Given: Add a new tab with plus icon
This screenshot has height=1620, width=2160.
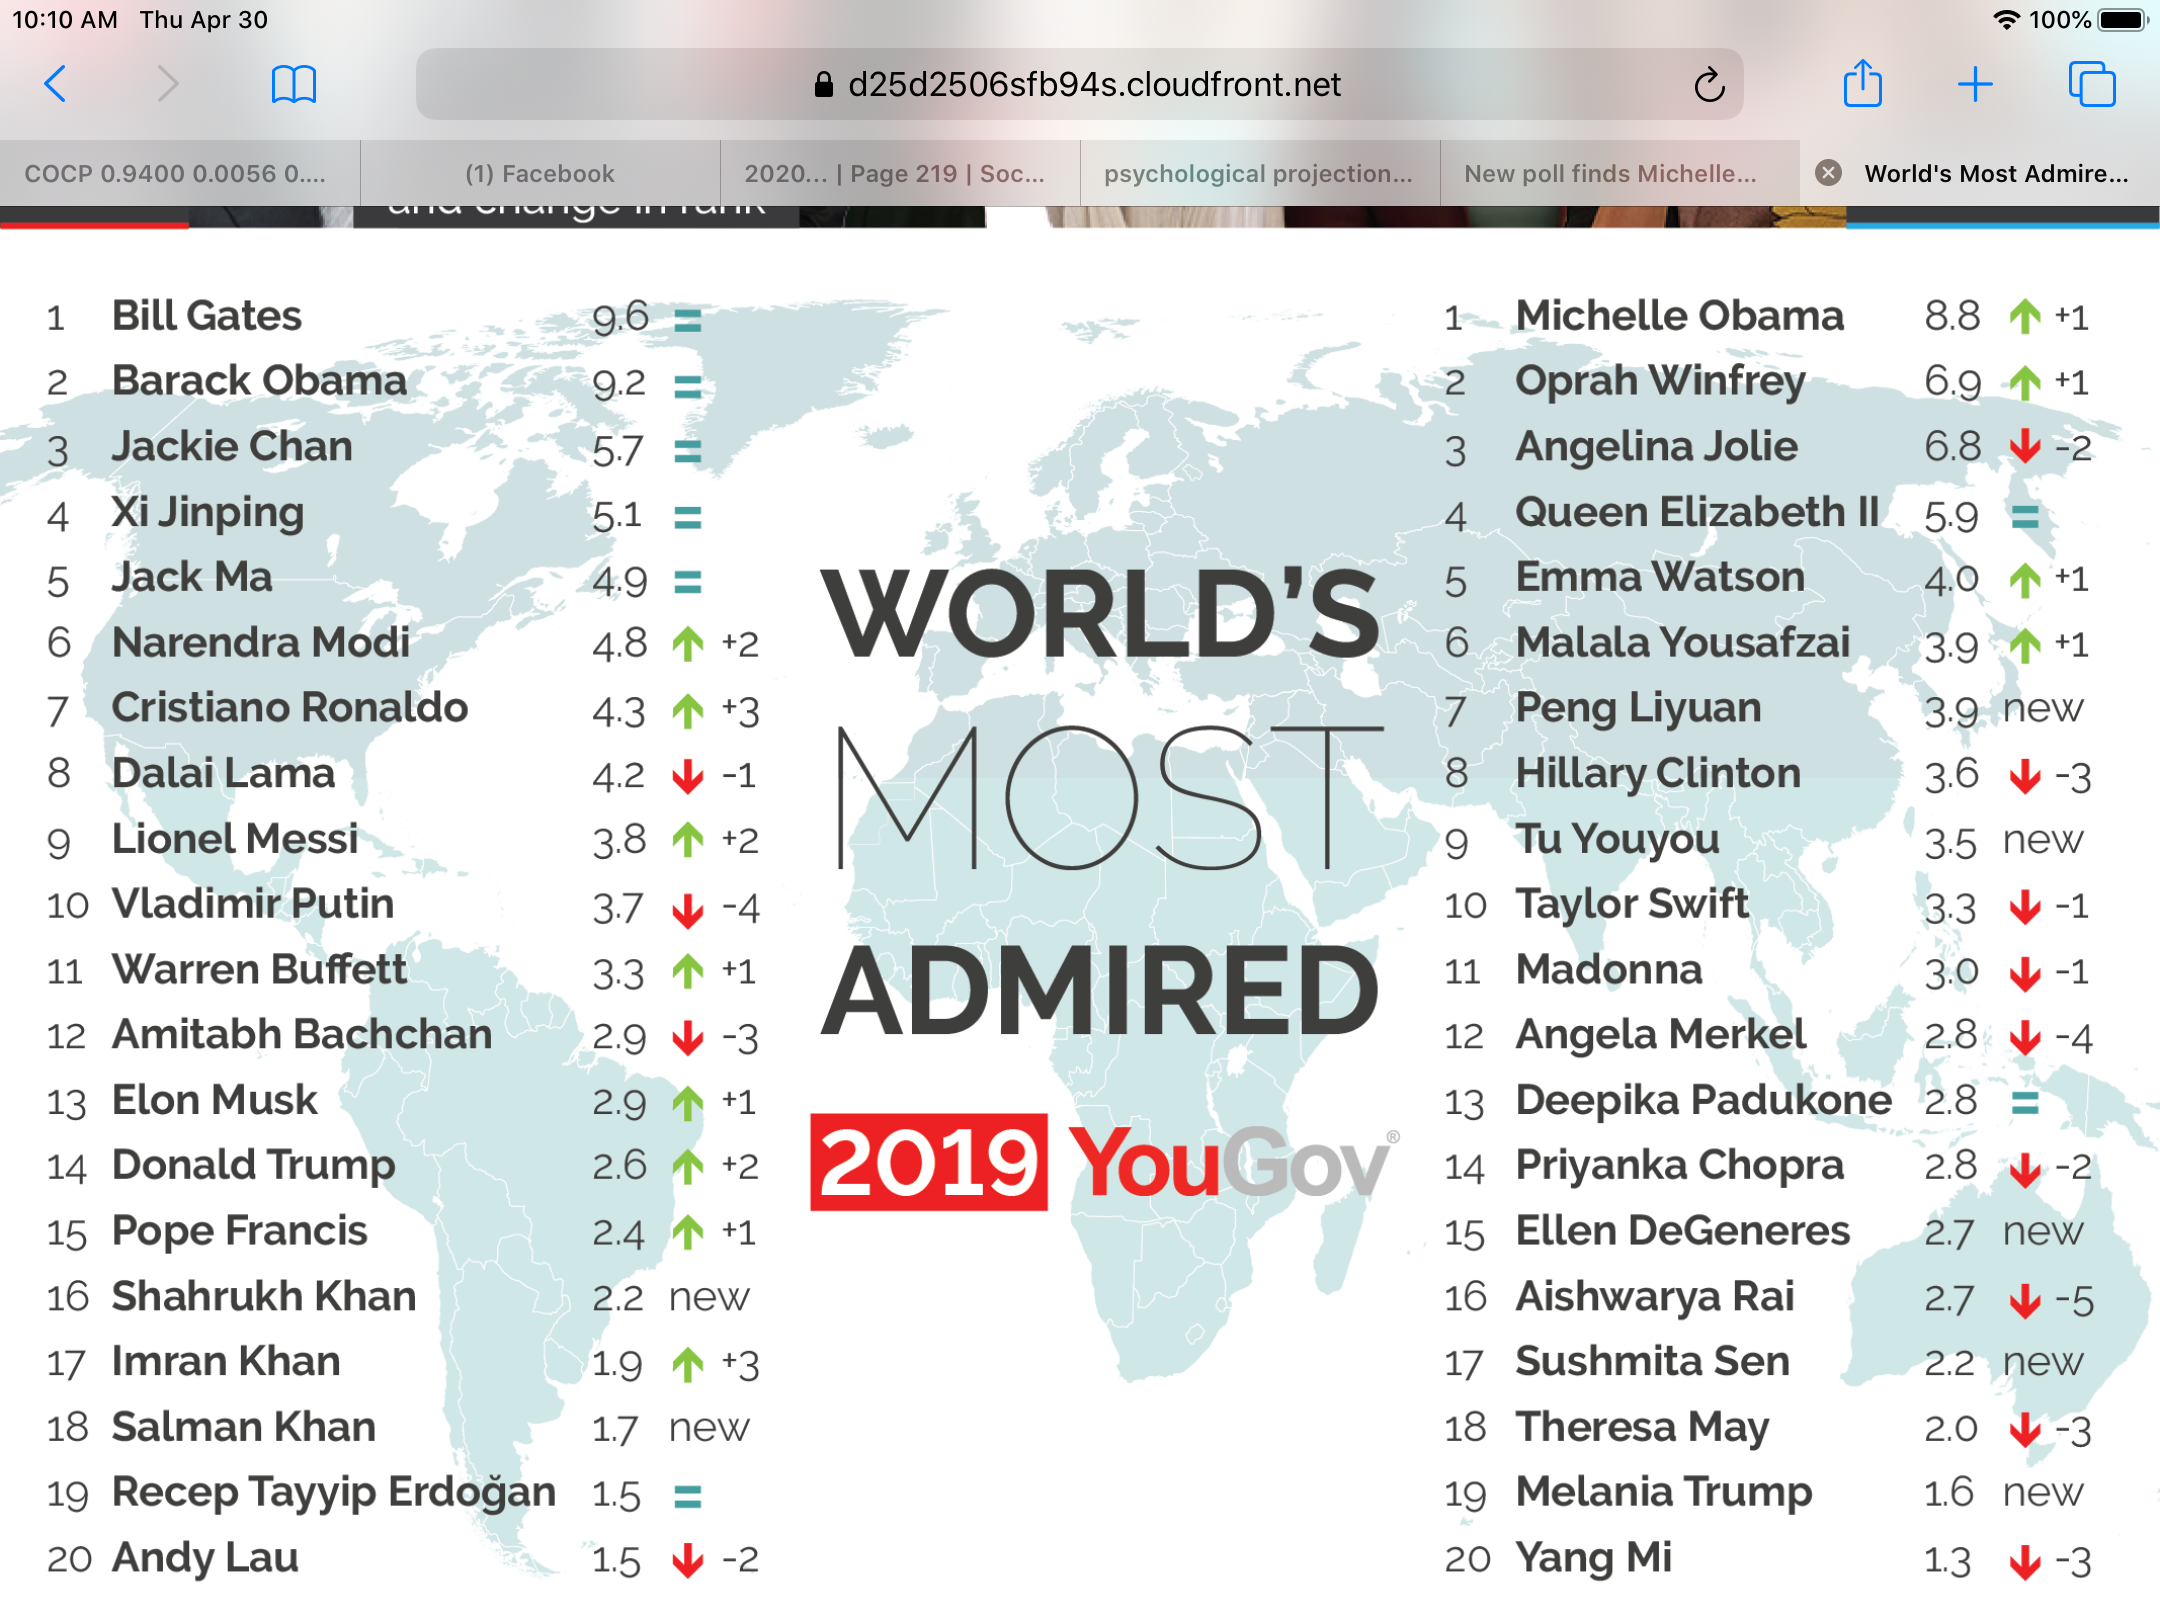Looking at the screenshot, I should click(1975, 84).
